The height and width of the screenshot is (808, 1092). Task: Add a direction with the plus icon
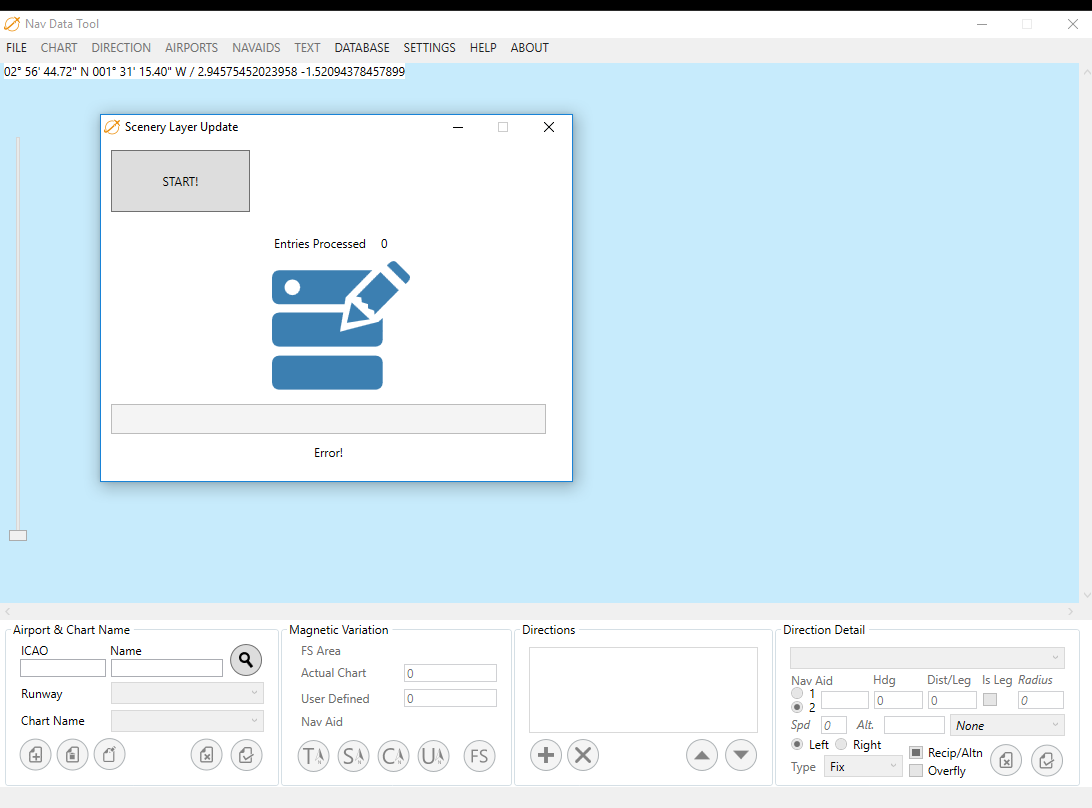tap(545, 755)
